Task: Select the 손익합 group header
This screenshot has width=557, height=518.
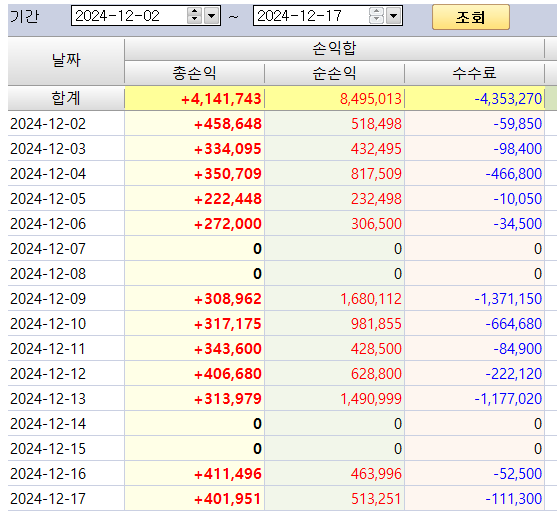Action: click(334, 49)
